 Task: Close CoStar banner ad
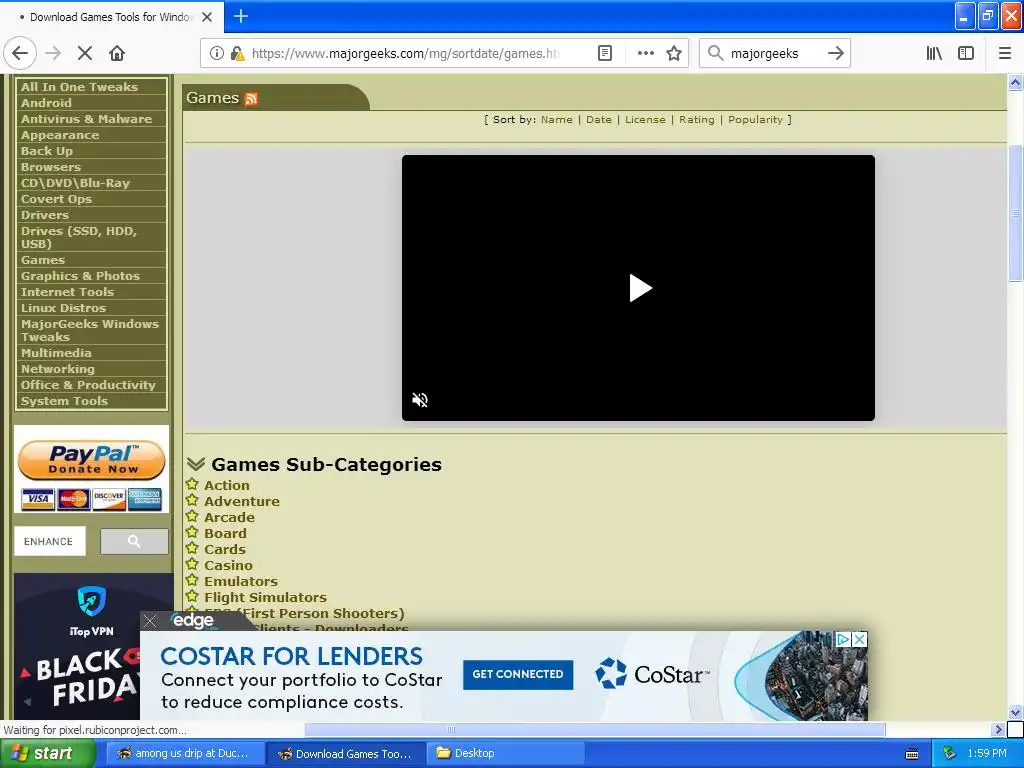tap(860, 639)
